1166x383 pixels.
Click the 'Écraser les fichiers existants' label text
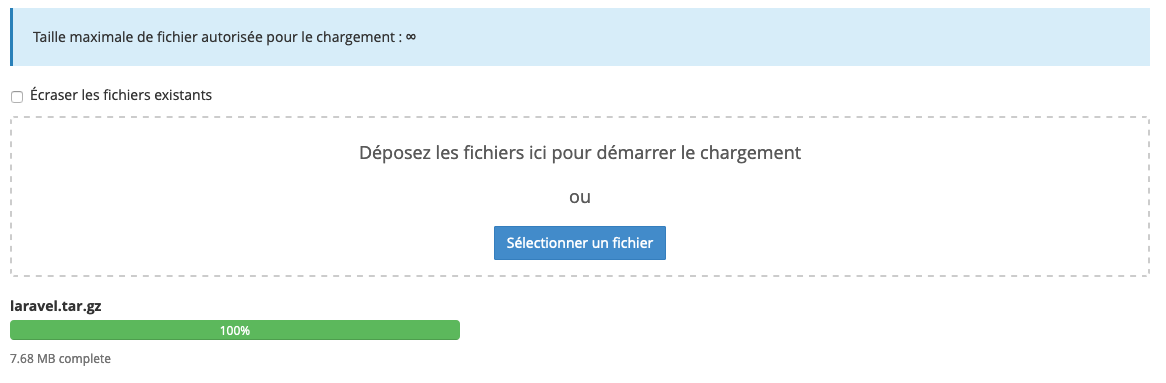[121, 95]
